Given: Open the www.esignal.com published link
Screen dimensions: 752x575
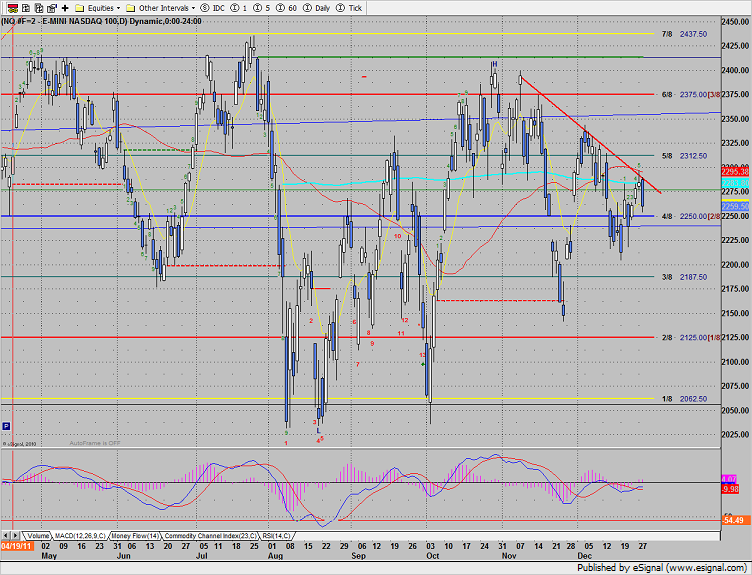Looking at the screenshot, I should tap(706, 568).
